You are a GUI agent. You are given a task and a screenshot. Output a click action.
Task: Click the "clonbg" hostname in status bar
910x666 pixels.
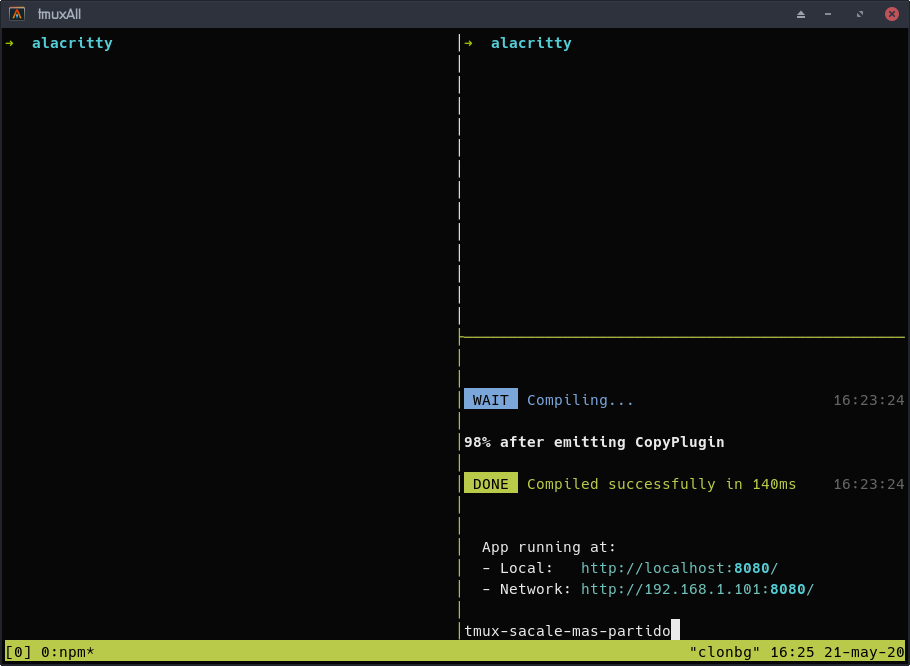pyautogui.click(x=724, y=652)
